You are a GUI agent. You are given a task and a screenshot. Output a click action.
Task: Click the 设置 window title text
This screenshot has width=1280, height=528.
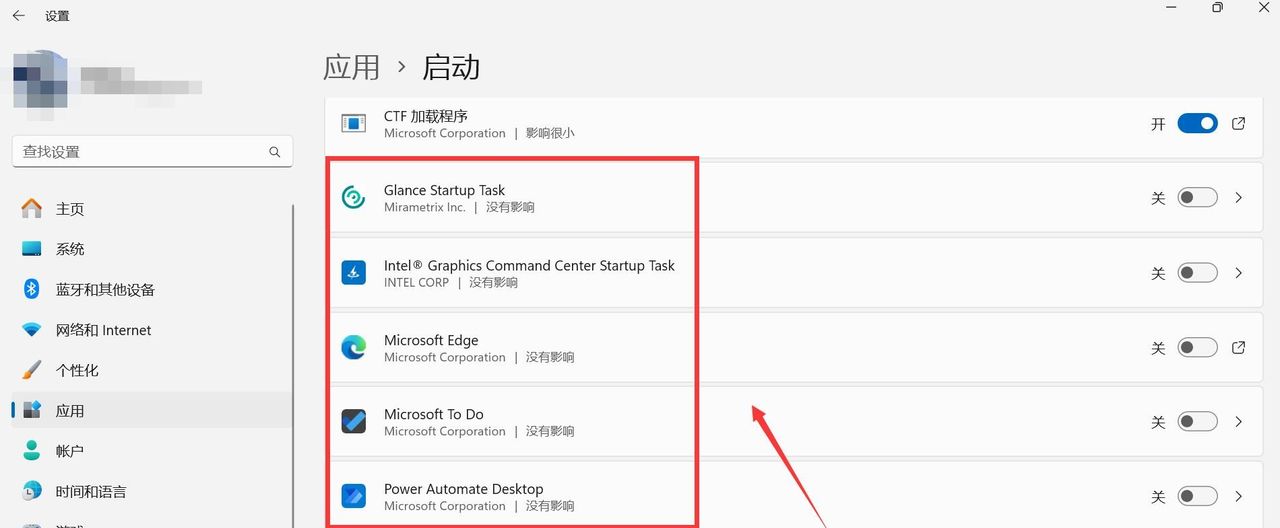pos(57,16)
